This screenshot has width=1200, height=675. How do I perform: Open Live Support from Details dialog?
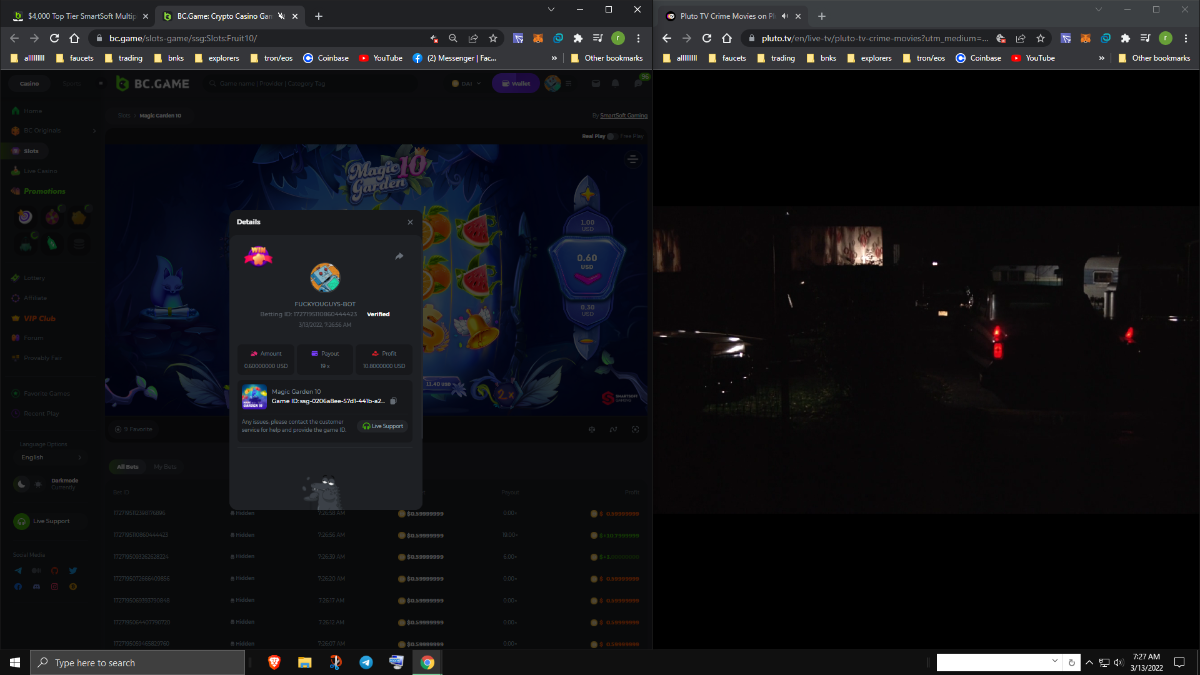384,426
